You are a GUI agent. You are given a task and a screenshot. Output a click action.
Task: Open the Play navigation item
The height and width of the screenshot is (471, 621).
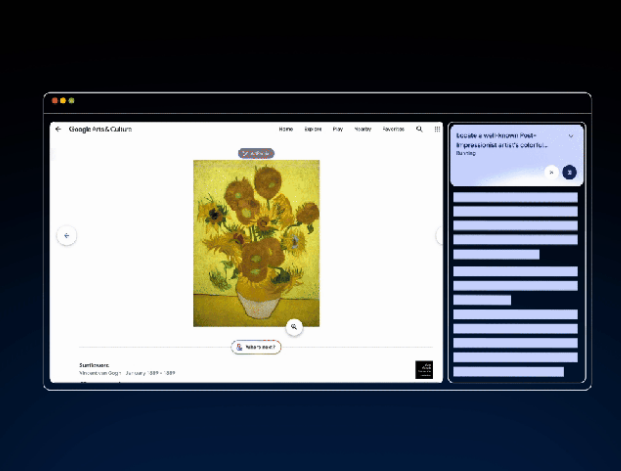click(338, 129)
